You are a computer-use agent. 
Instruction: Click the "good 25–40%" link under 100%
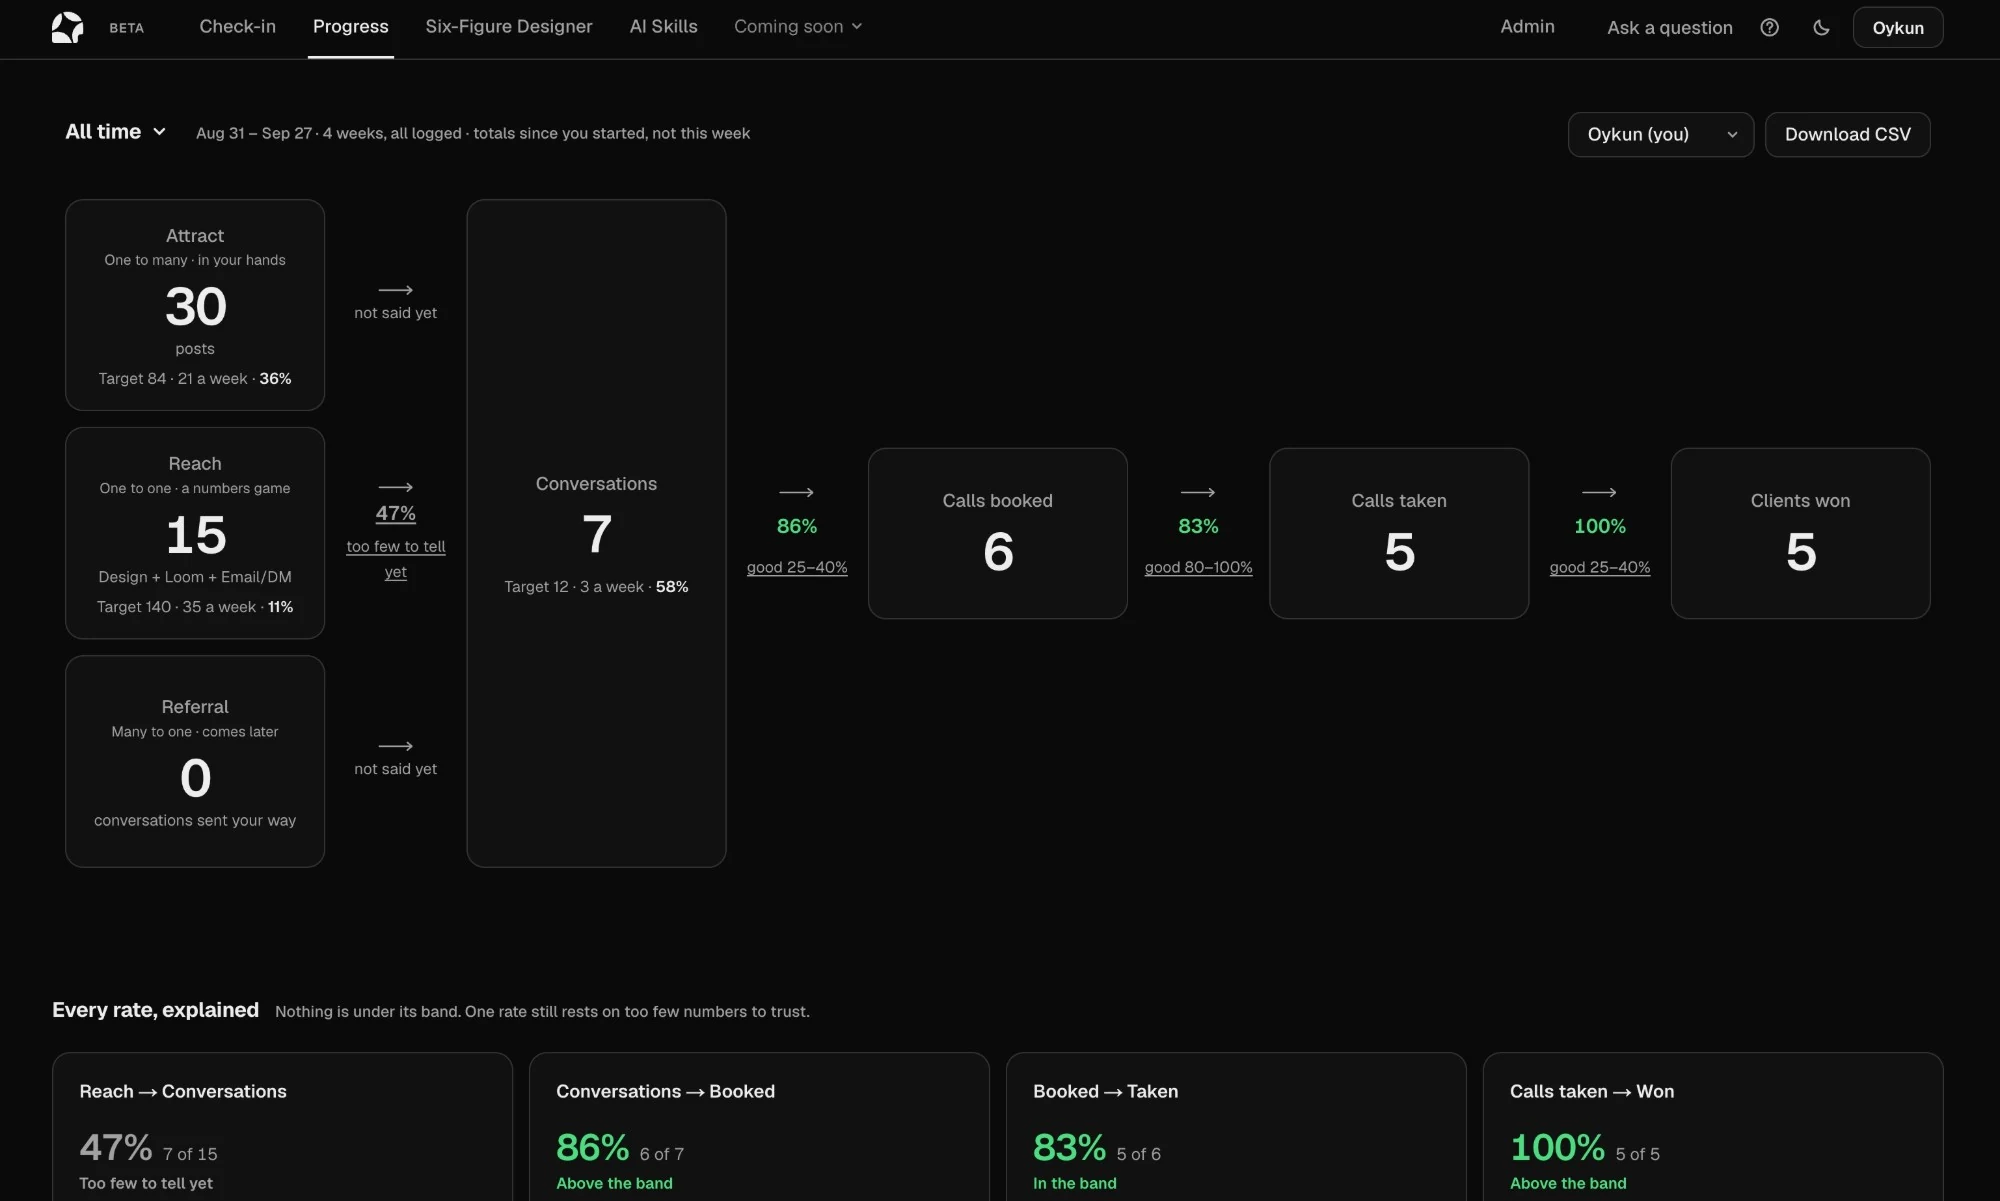1599,567
